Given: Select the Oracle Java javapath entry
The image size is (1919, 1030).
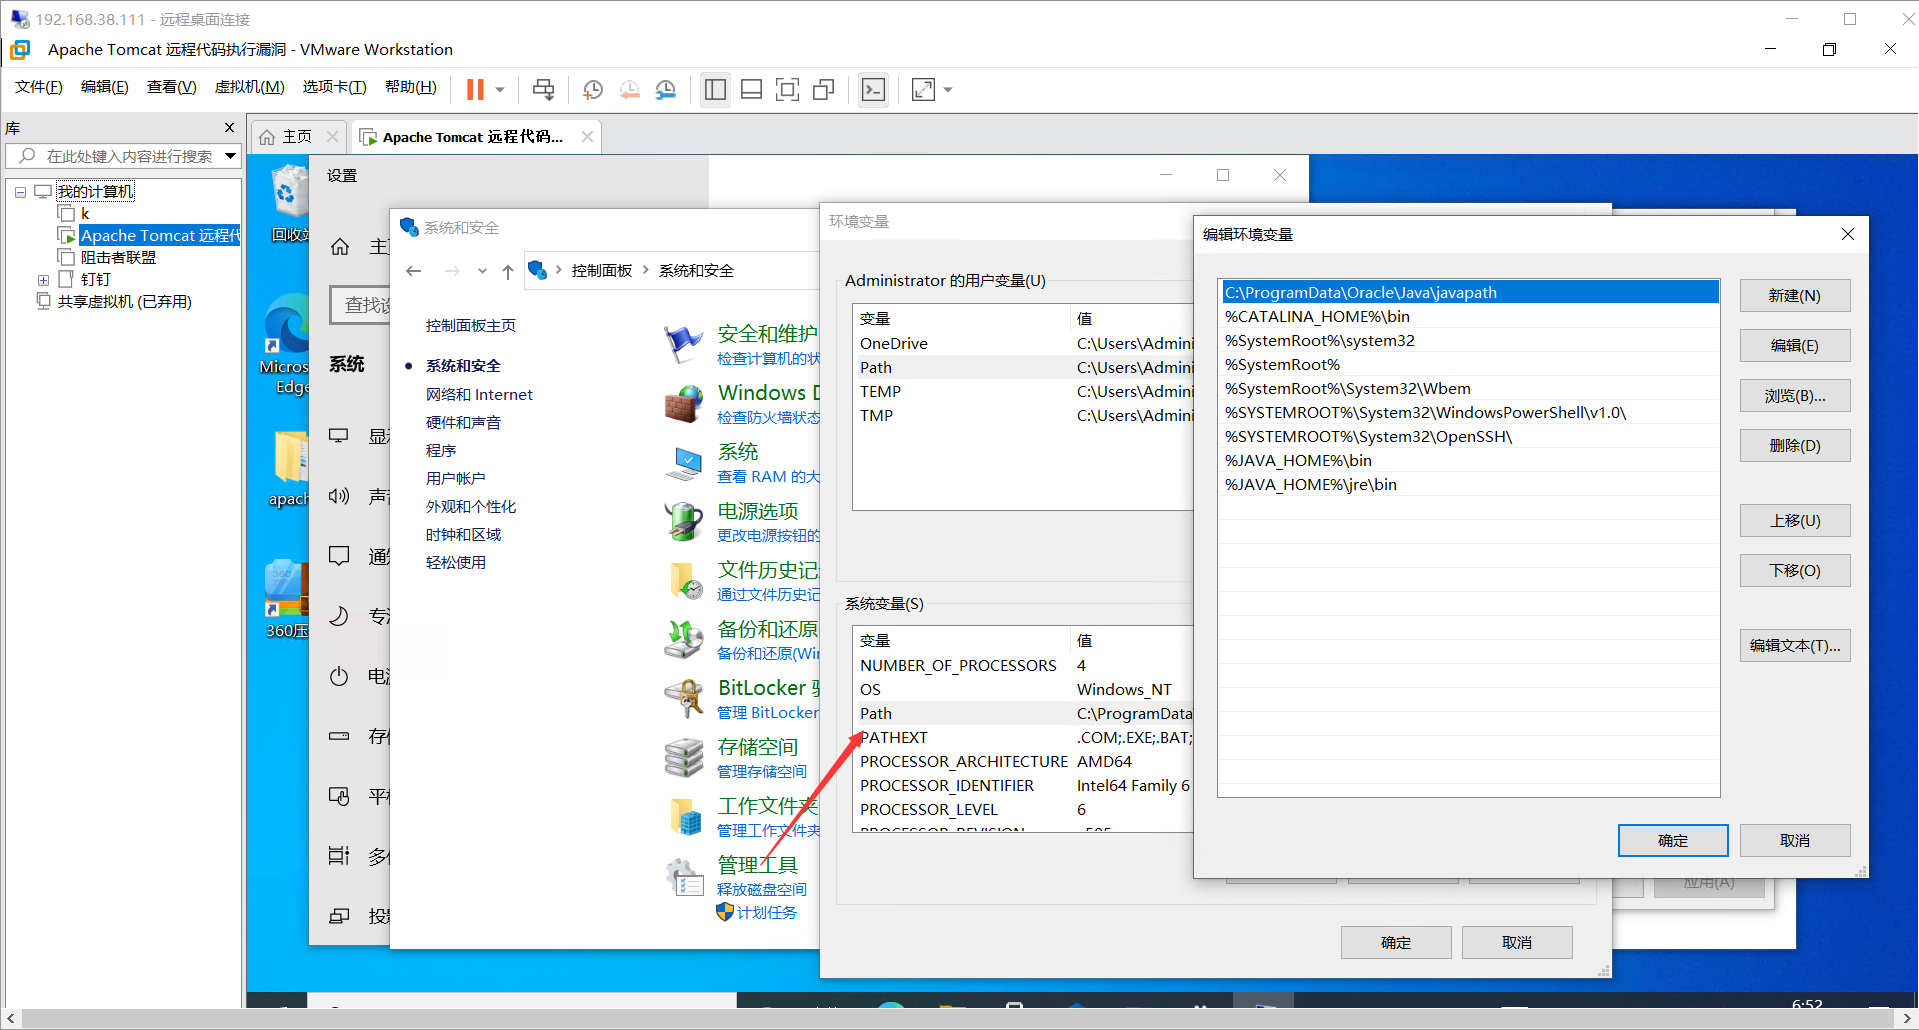Looking at the screenshot, I should (1469, 293).
